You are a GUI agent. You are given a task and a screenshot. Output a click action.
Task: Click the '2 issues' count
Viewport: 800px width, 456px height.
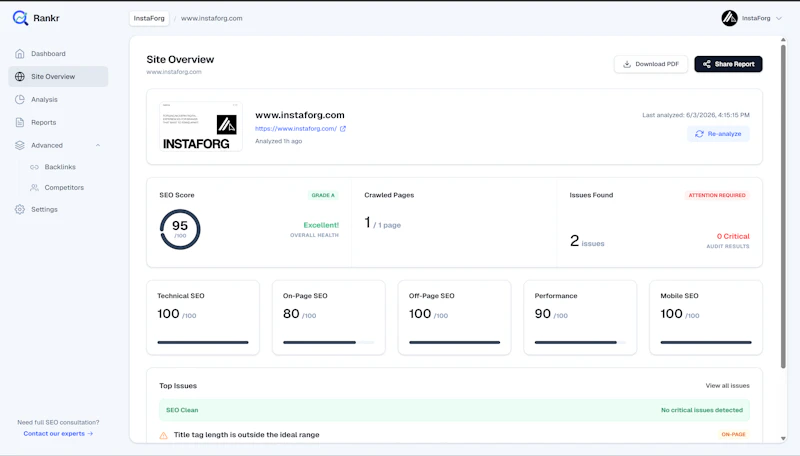pyautogui.click(x=587, y=241)
